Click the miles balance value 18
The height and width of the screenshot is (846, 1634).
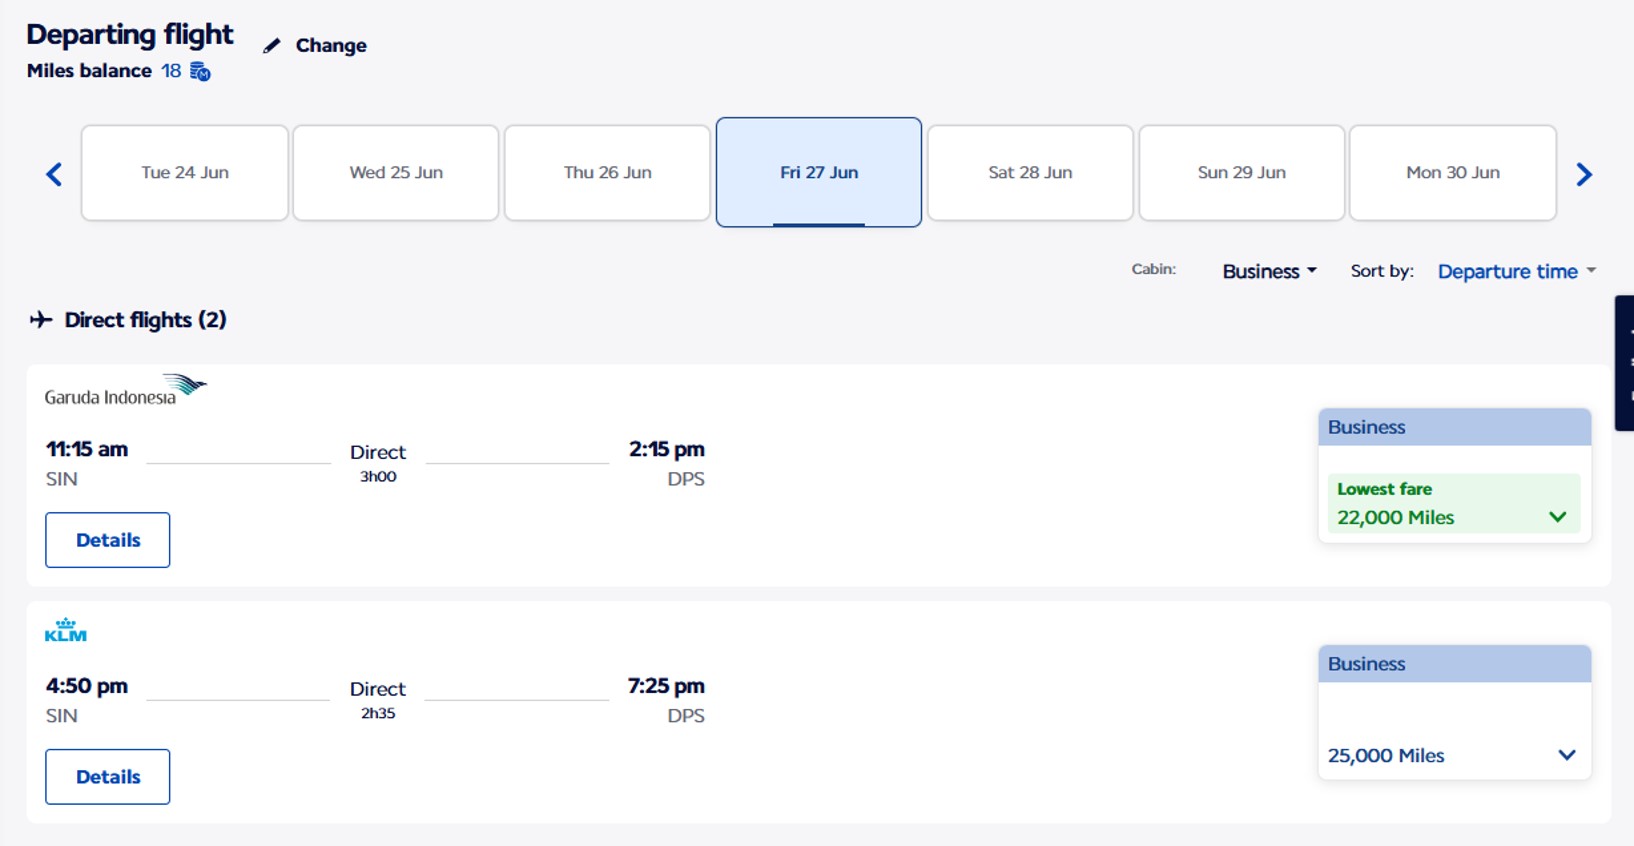click(x=171, y=71)
